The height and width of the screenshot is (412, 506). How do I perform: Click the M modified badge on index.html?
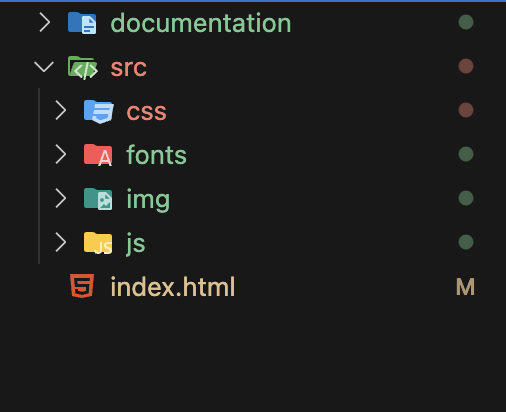point(465,287)
